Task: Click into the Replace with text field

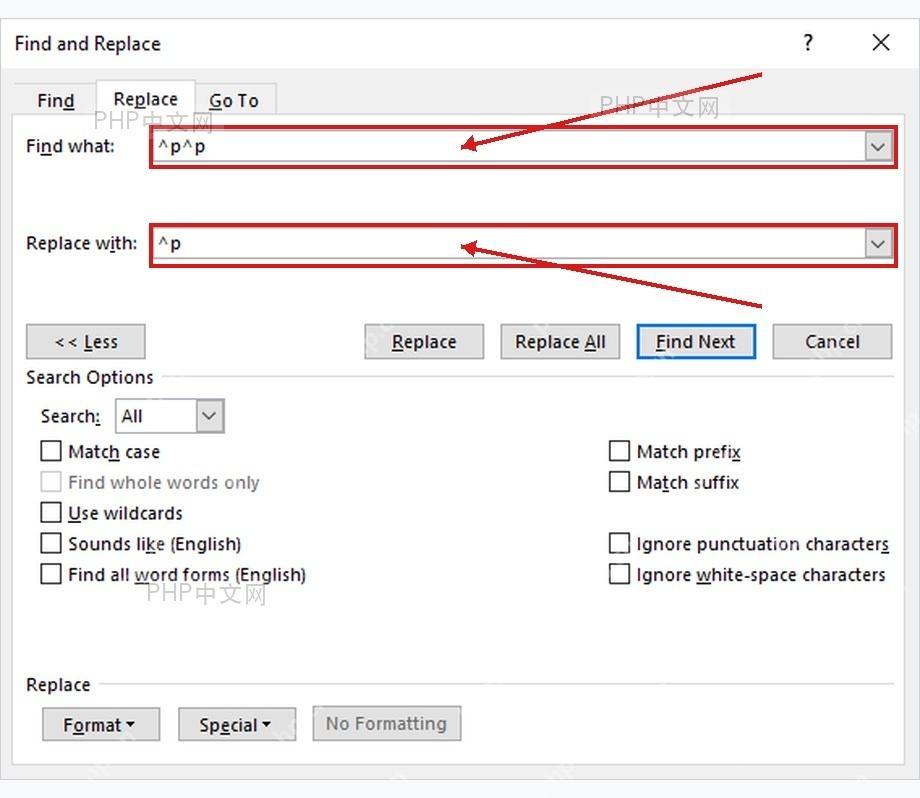Action: pos(509,244)
